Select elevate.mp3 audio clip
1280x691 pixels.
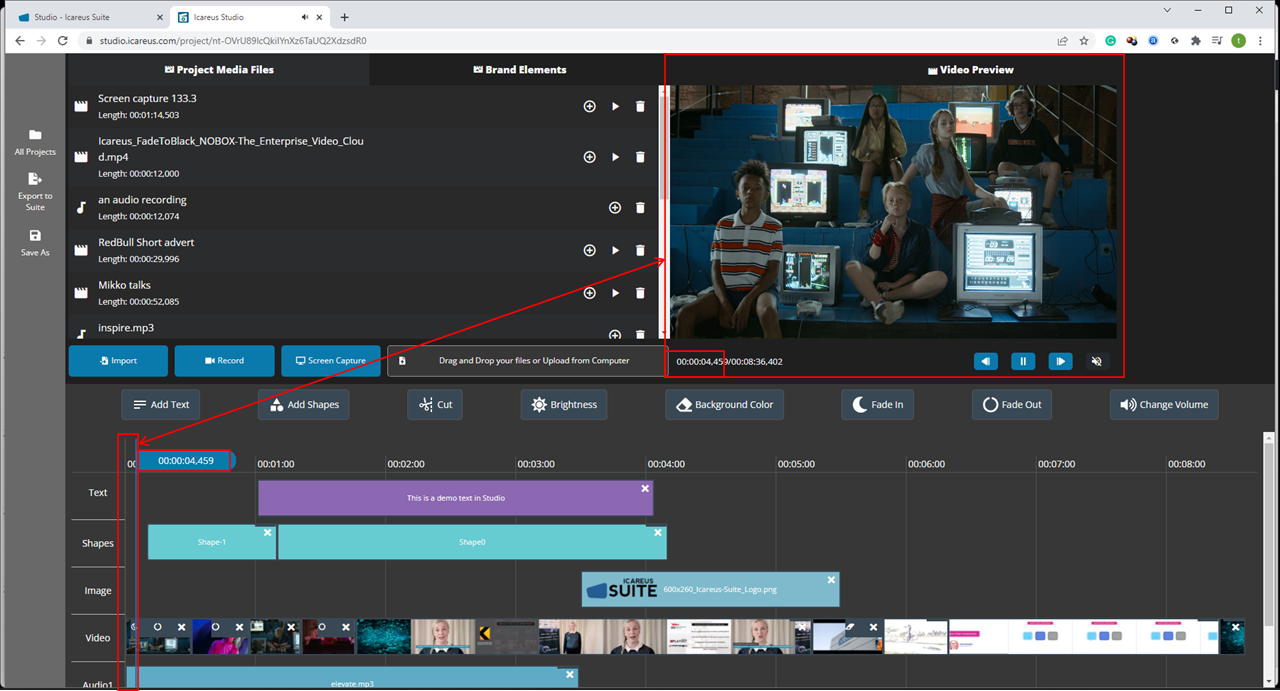(x=352, y=679)
